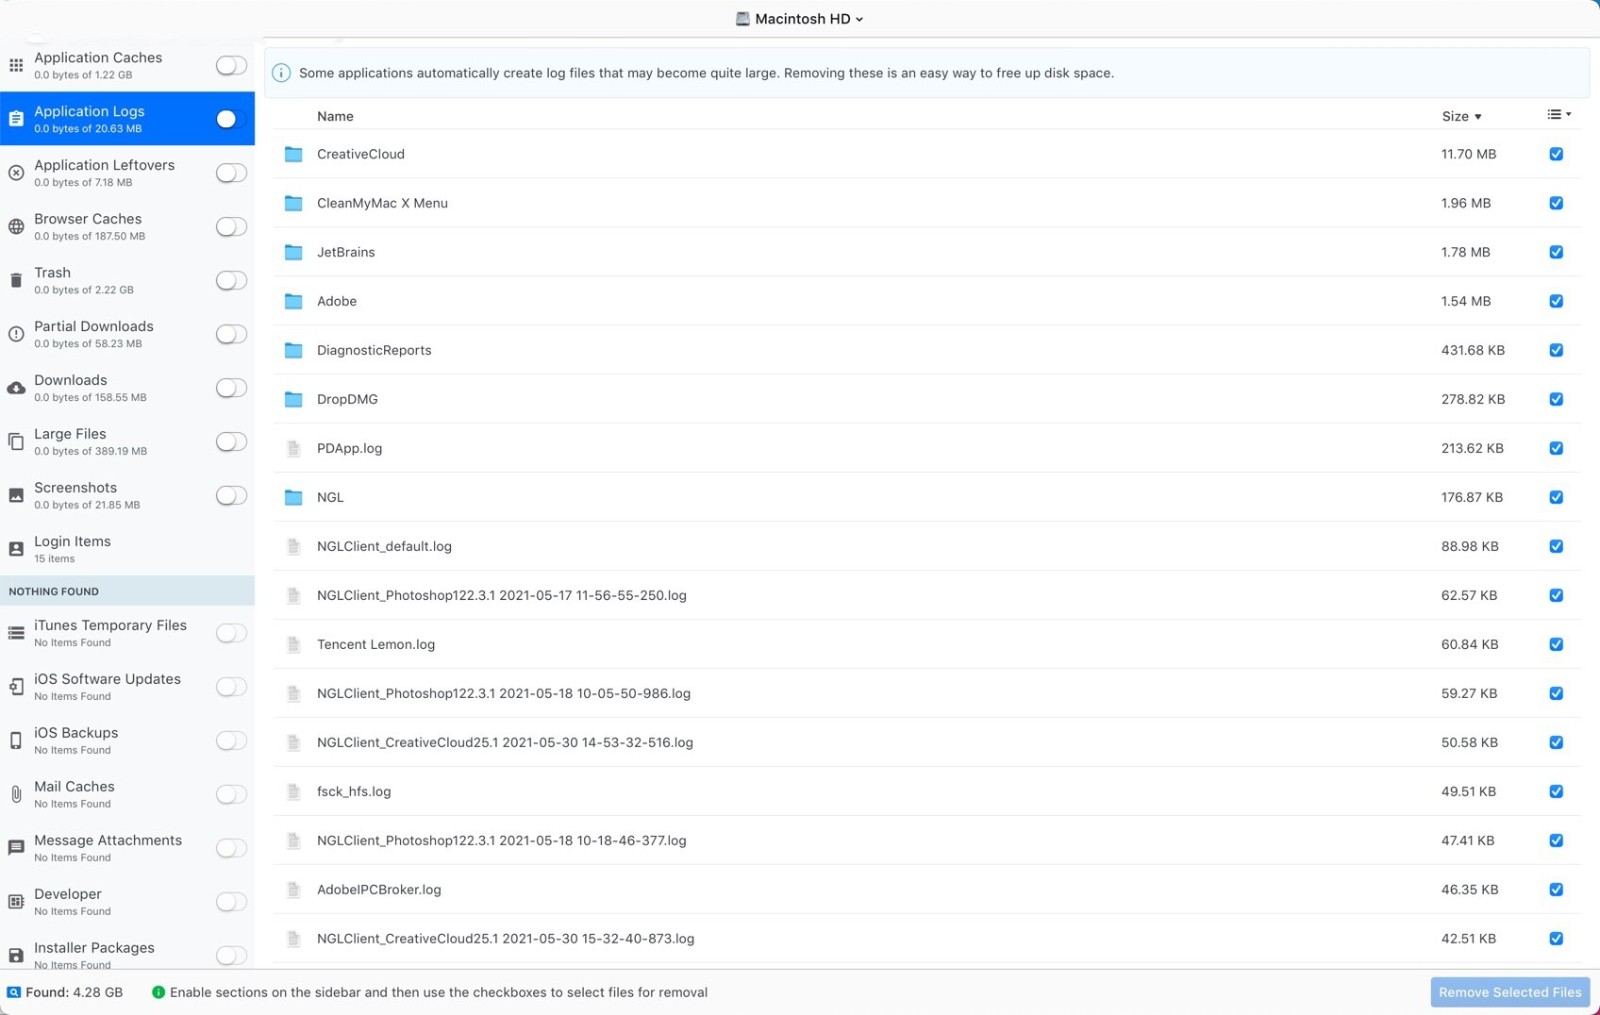Click the Partial Downloads alert icon

tap(16, 334)
